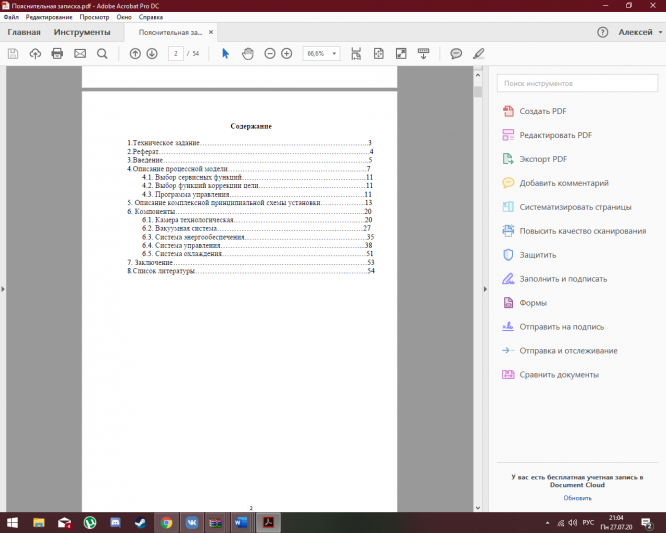
Task: Zoom out with minus button
Action: tap(270, 54)
